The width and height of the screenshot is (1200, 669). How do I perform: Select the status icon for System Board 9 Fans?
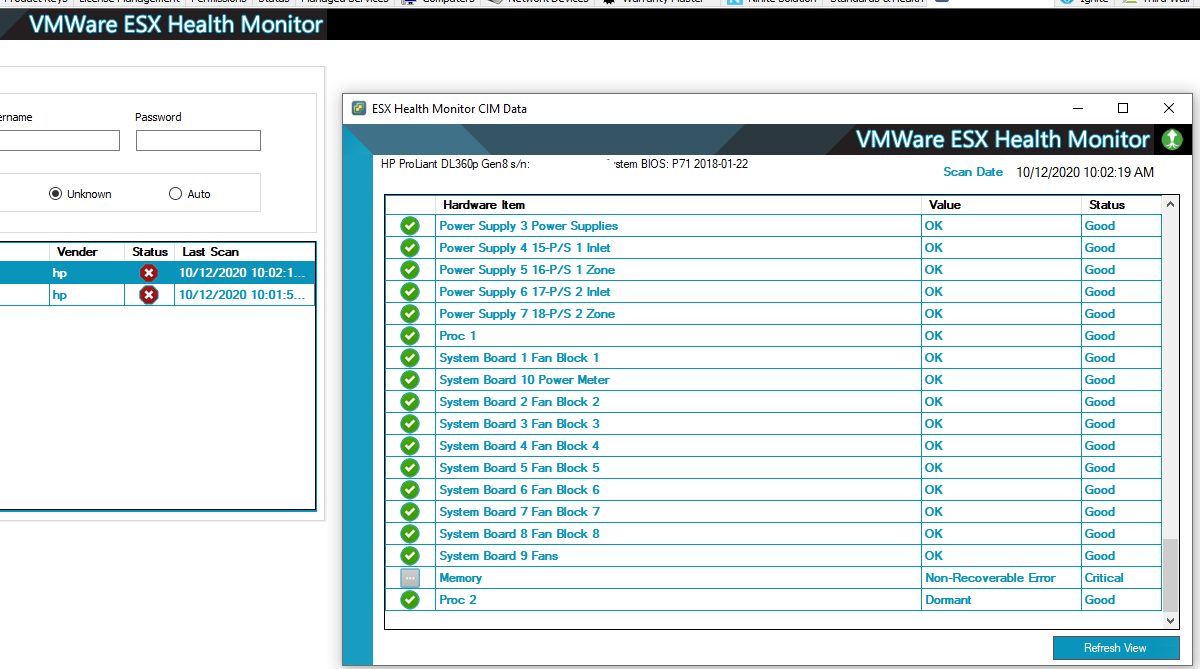[x=410, y=556]
